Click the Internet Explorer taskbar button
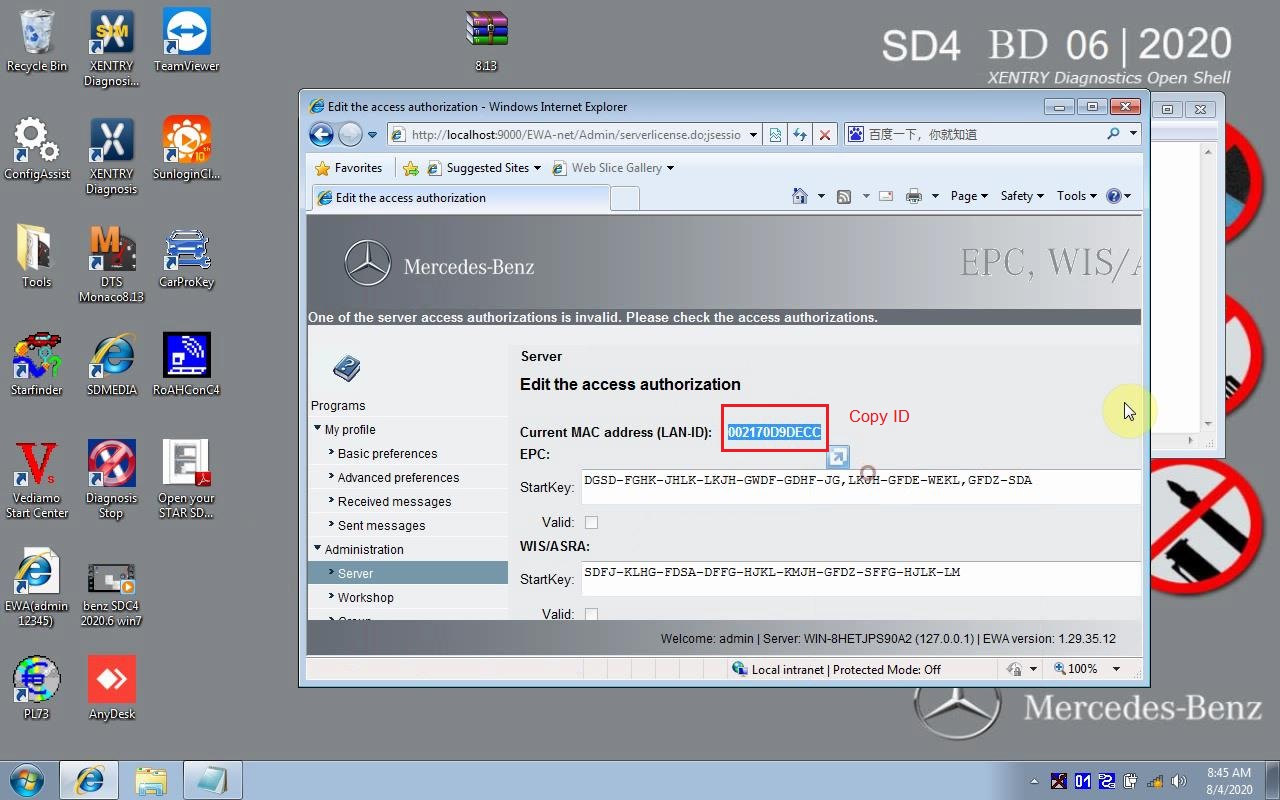 click(89, 780)
